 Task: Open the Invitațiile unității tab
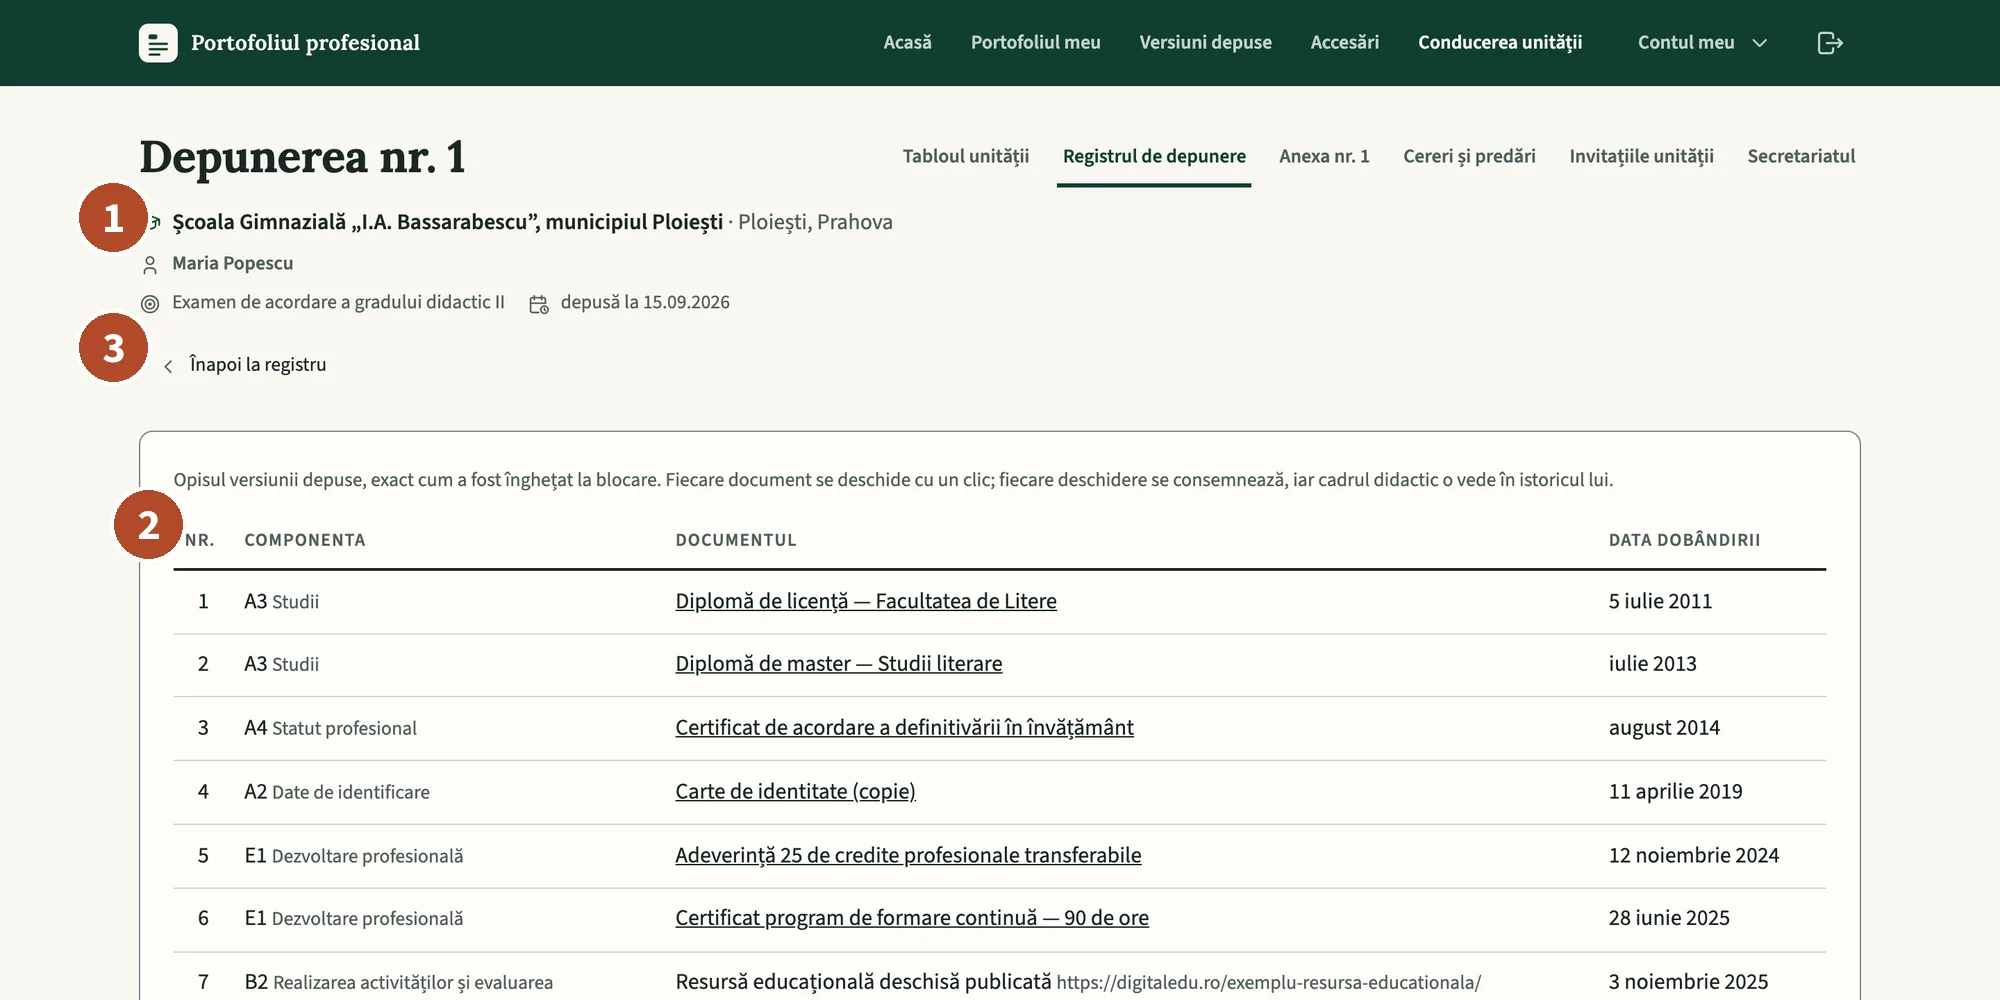(x=1641, y=156)
